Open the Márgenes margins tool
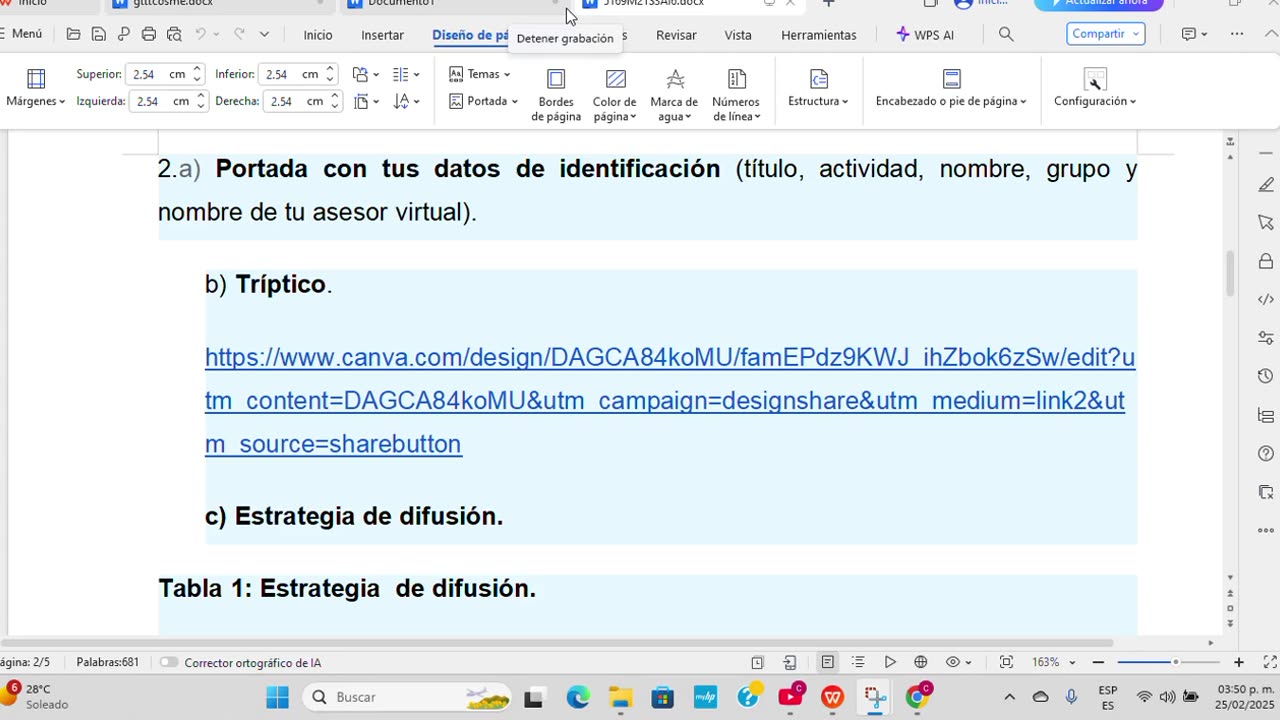This screenshot has height=720, width=1280. pos(35,88)
